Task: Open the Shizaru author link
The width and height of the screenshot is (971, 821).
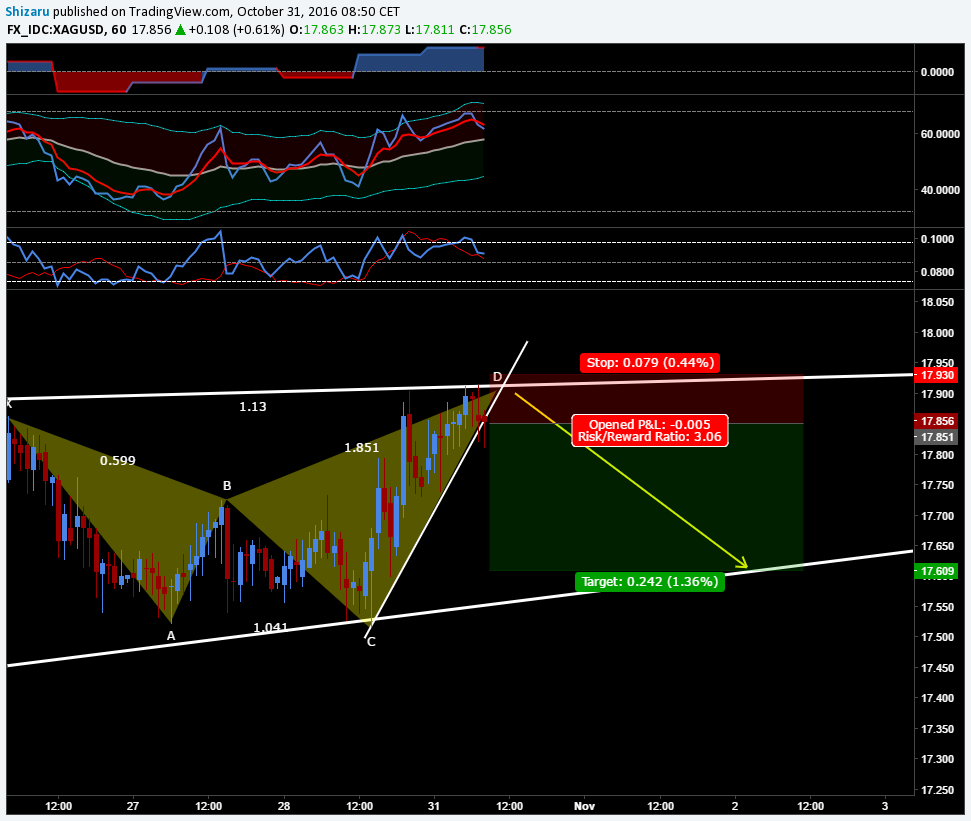Action: 27,11
